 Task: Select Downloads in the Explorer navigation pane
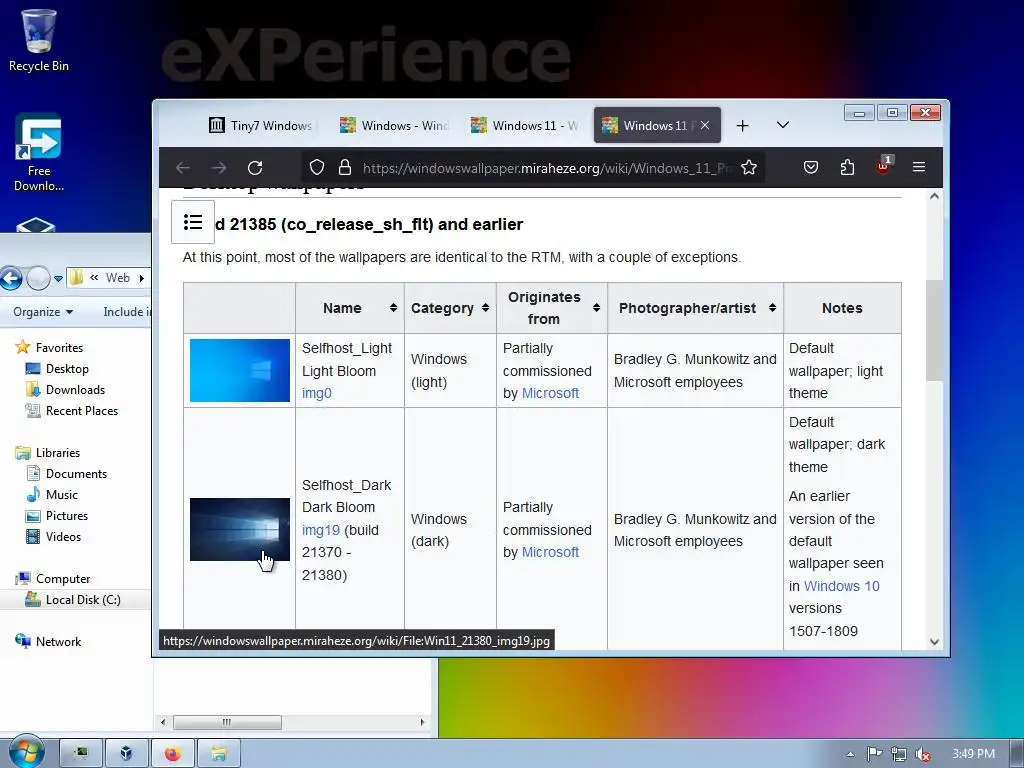click(x=75, y=390)
